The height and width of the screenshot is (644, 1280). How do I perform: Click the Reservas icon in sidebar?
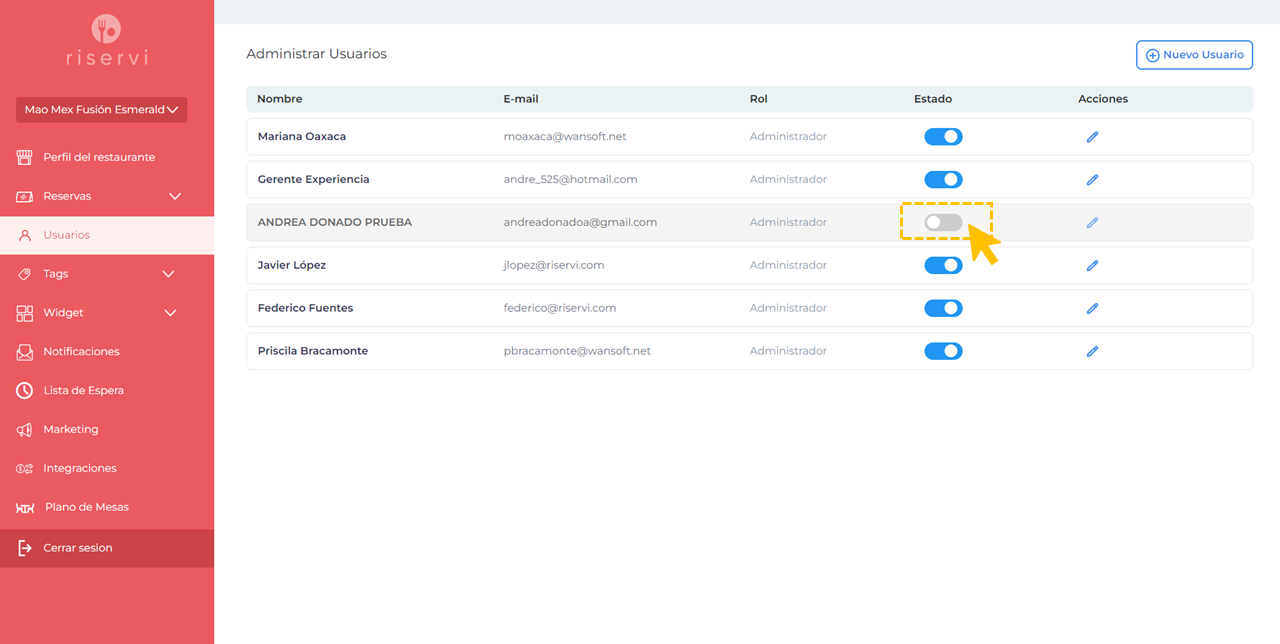tap(25, 196)
